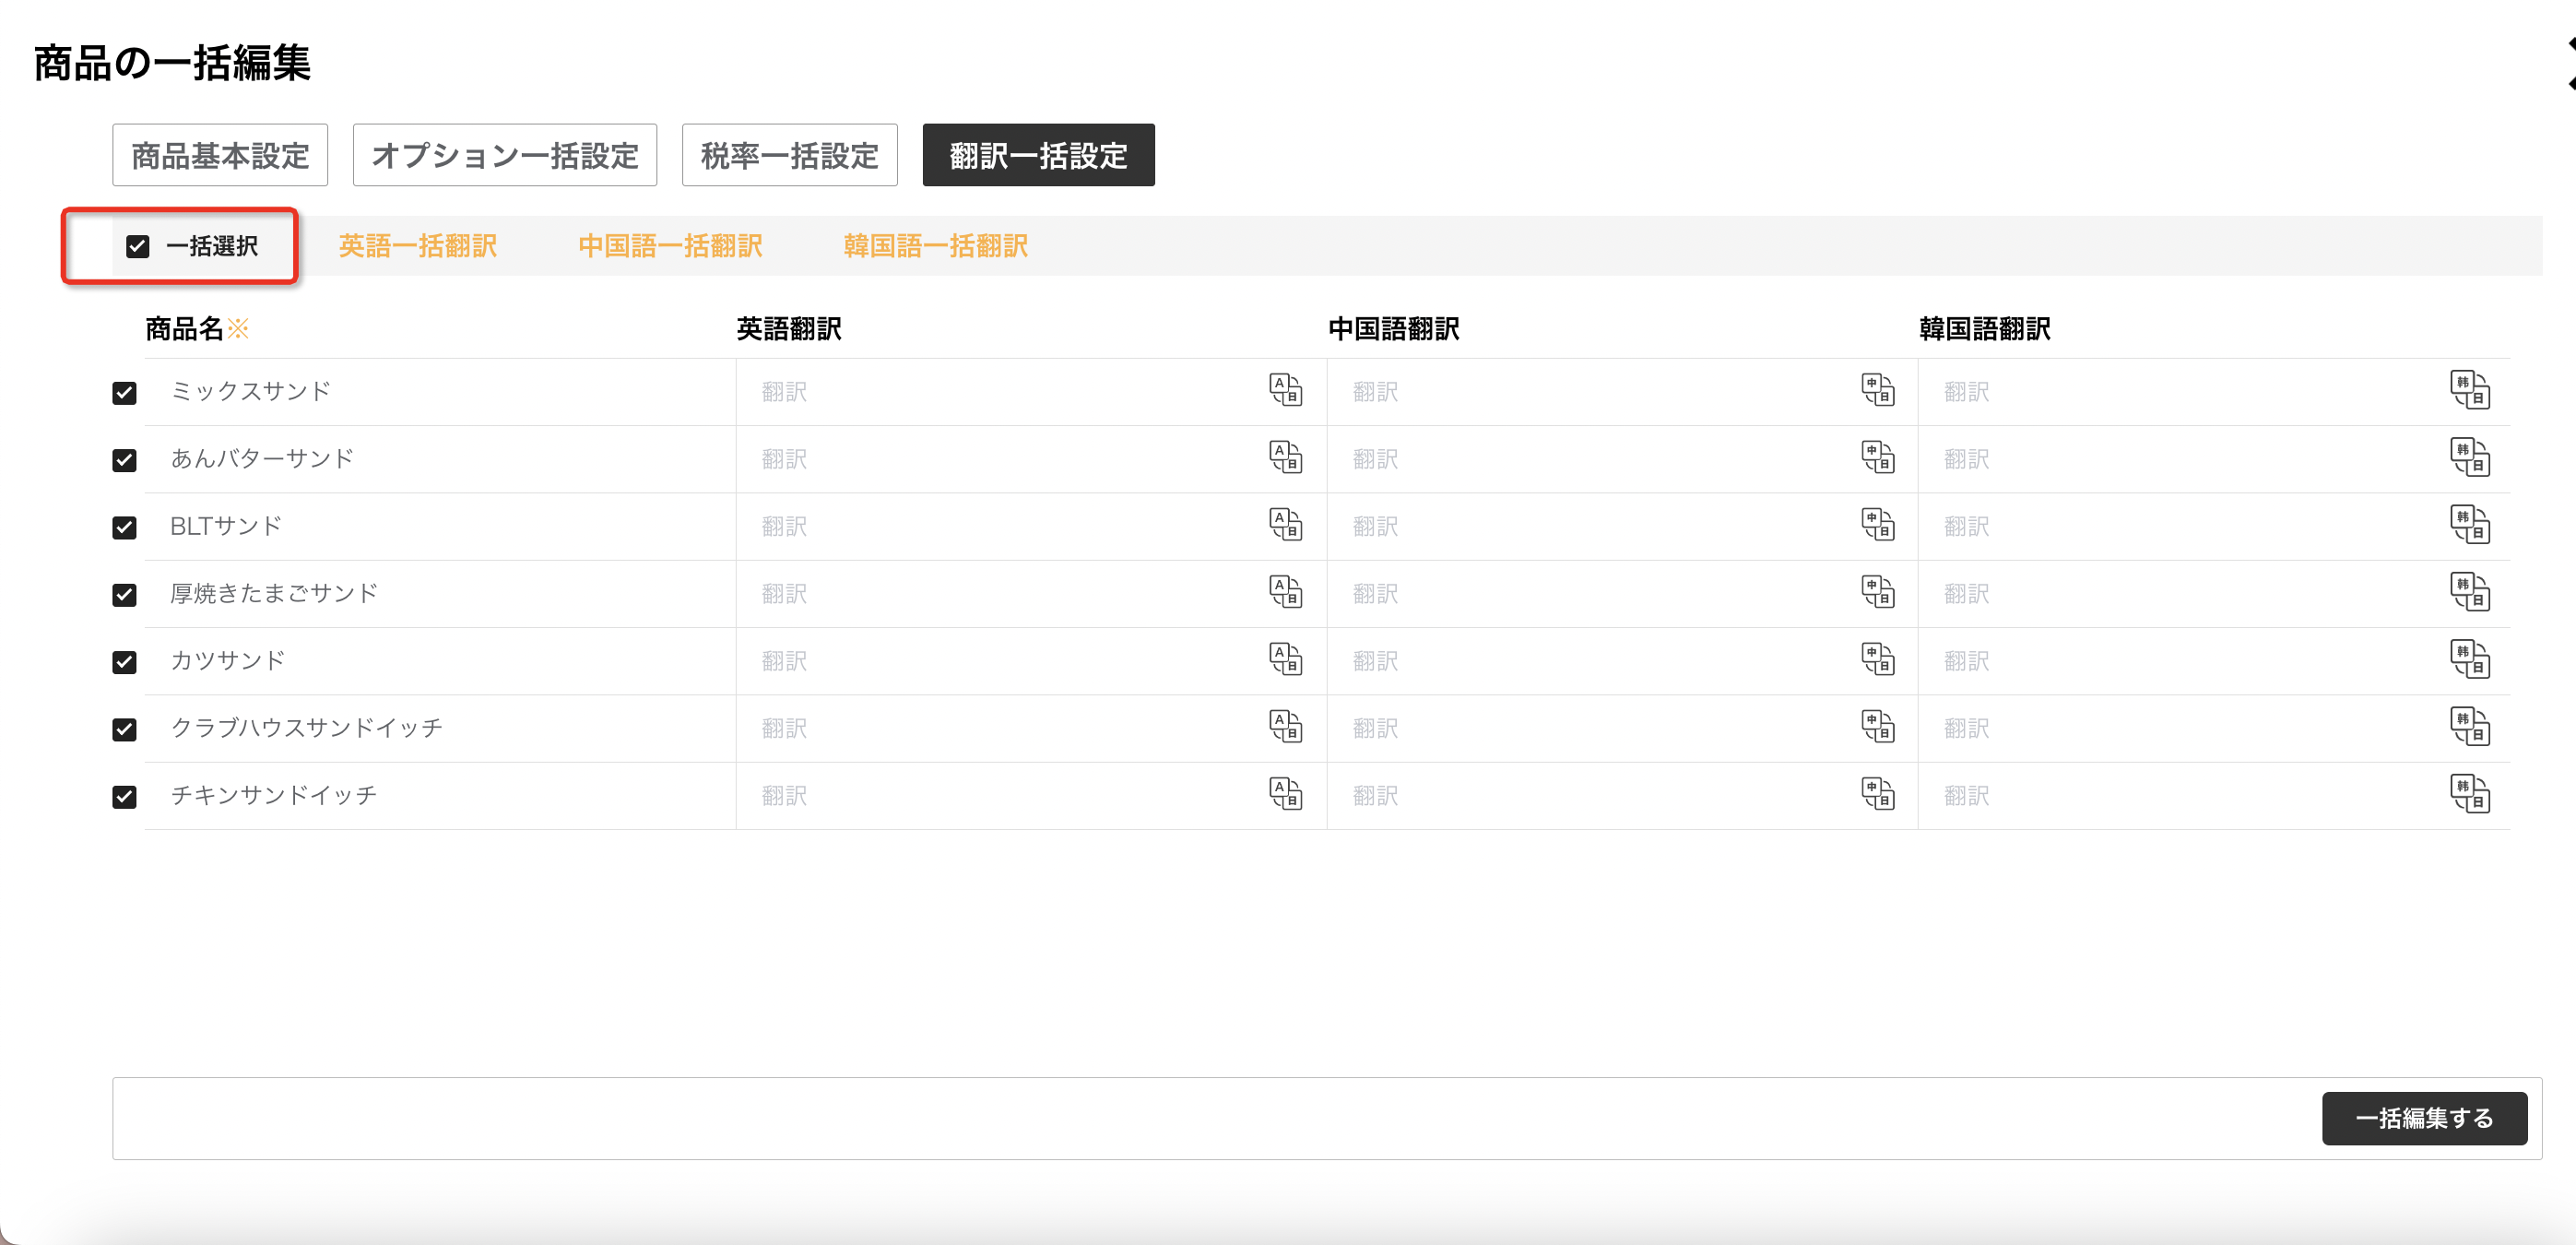Click Korean translate icon for BLTサンド
The image size is (2576, 1245).
pos(2470,525)
